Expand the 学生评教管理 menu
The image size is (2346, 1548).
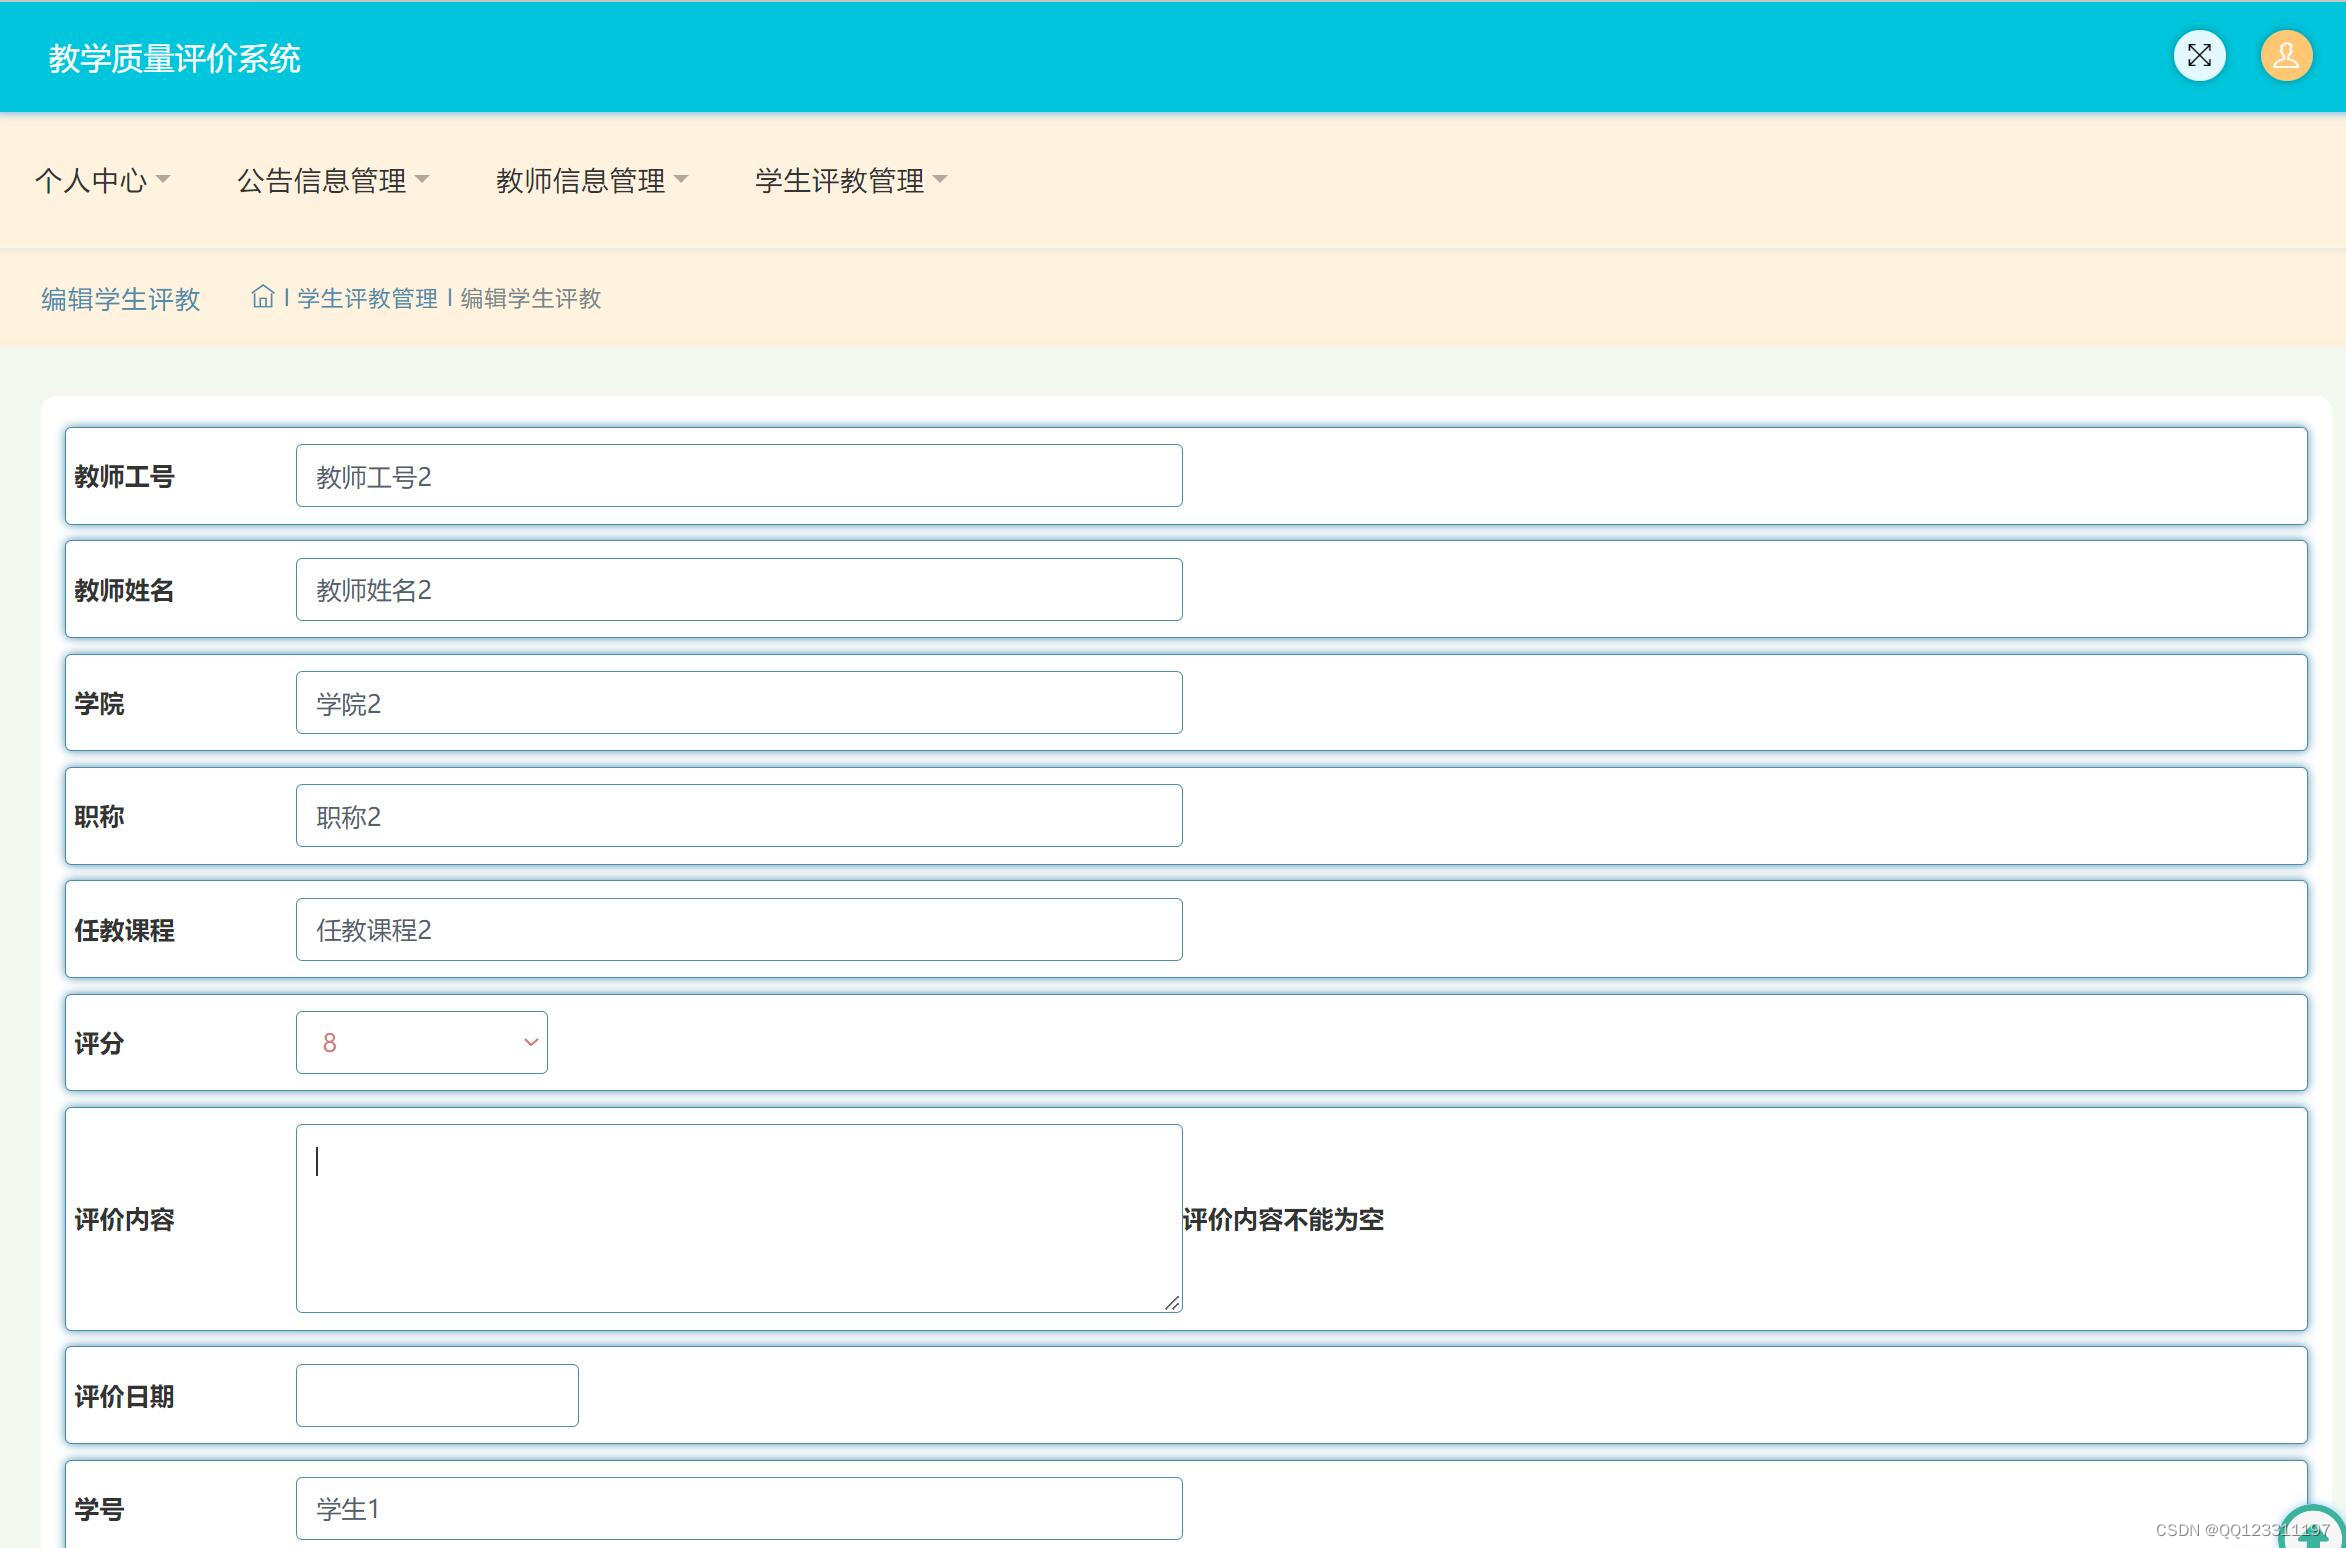click(851, 180)
